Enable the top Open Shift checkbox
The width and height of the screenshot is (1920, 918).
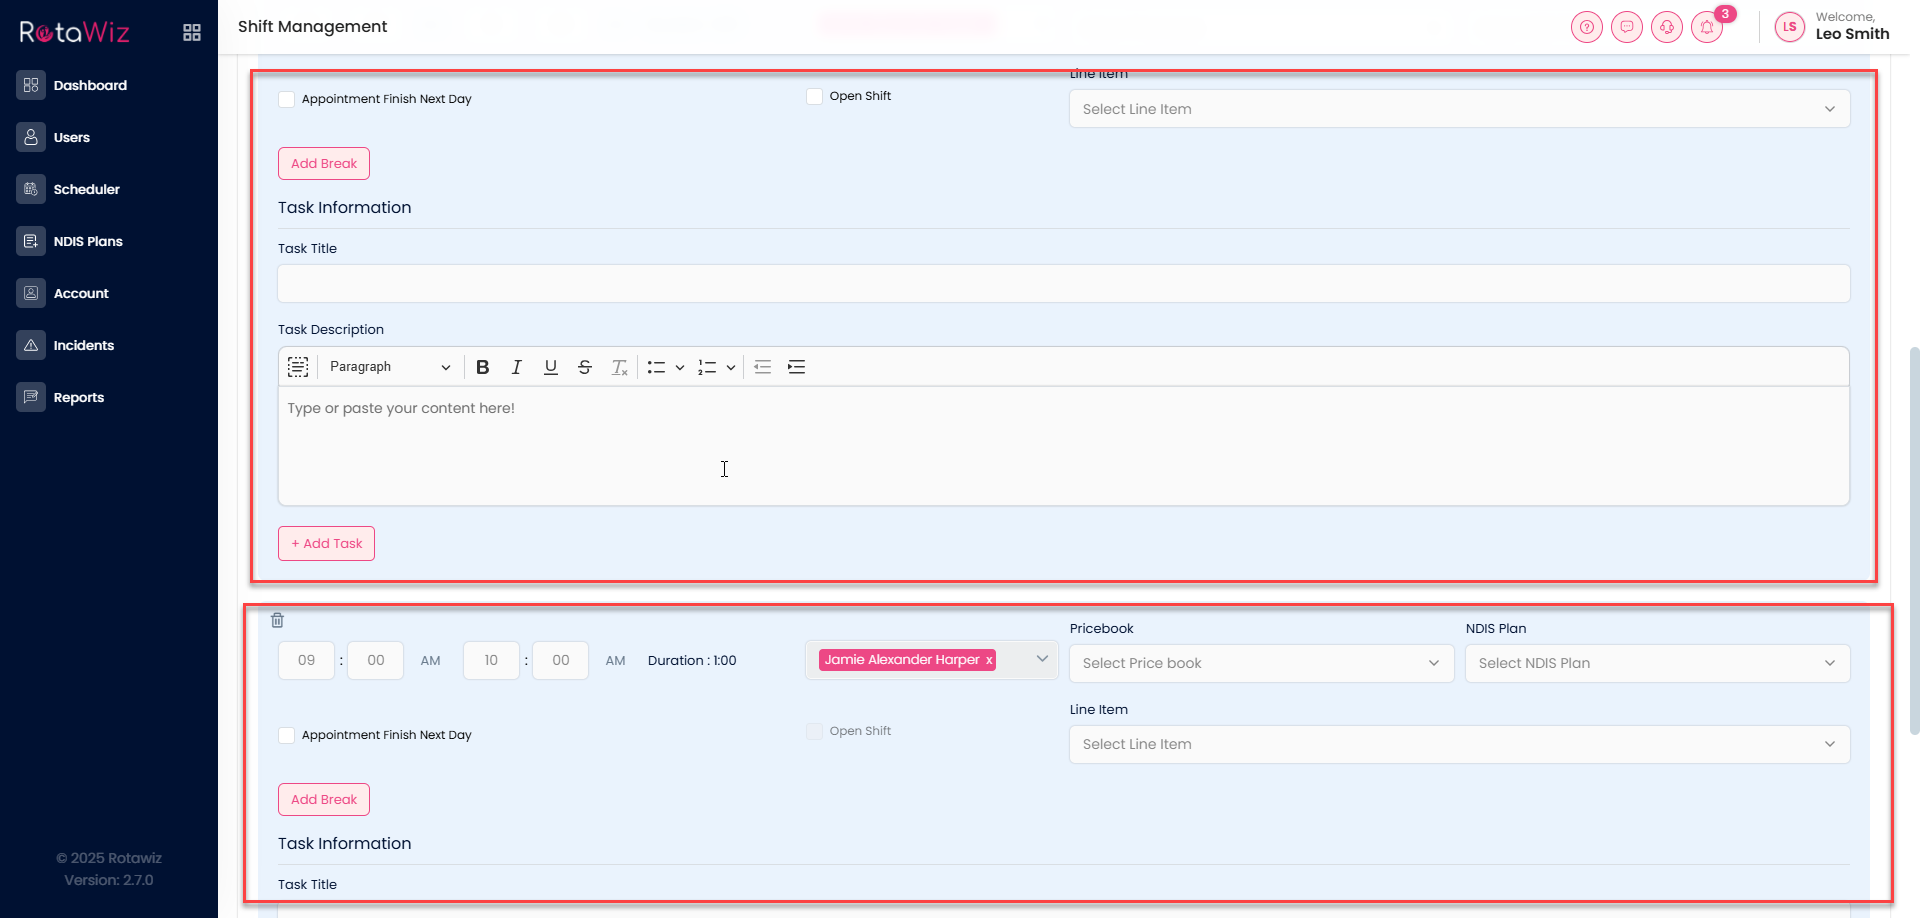coord(814,96)
